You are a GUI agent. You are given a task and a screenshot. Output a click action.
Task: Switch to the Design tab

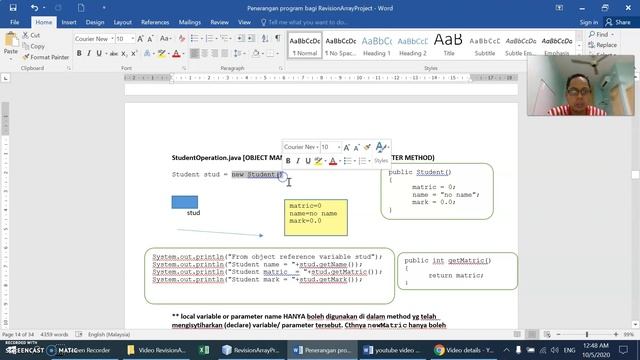pyautogui.click(x=95, y=22)
